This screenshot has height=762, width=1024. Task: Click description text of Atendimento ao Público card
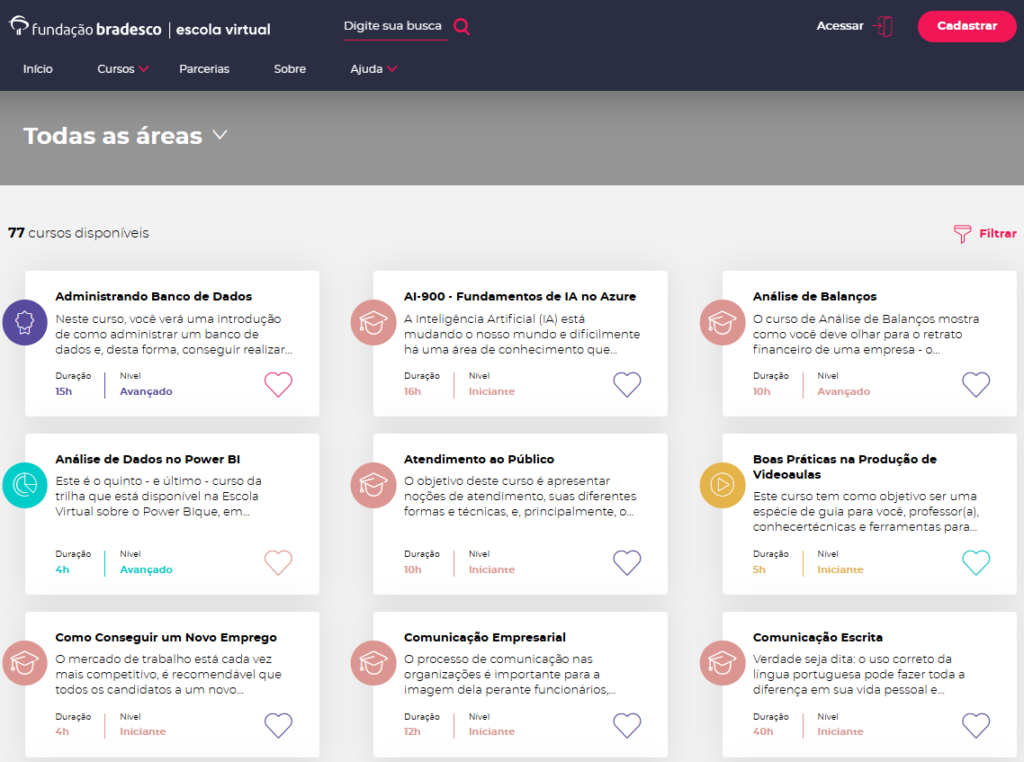pyautogui.click(x=519, y=496)
